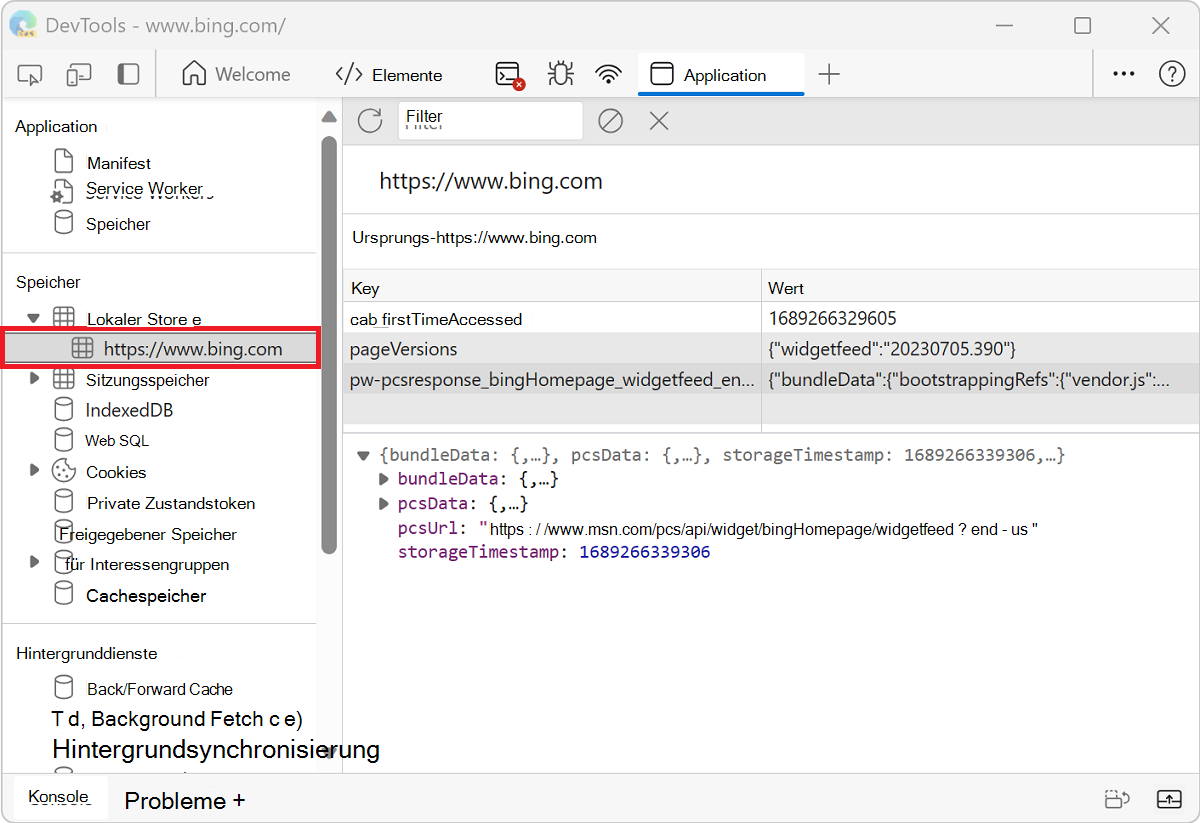Open Background Fetch item
Viewport: 1200px width, 823px height.
point(177,718)
